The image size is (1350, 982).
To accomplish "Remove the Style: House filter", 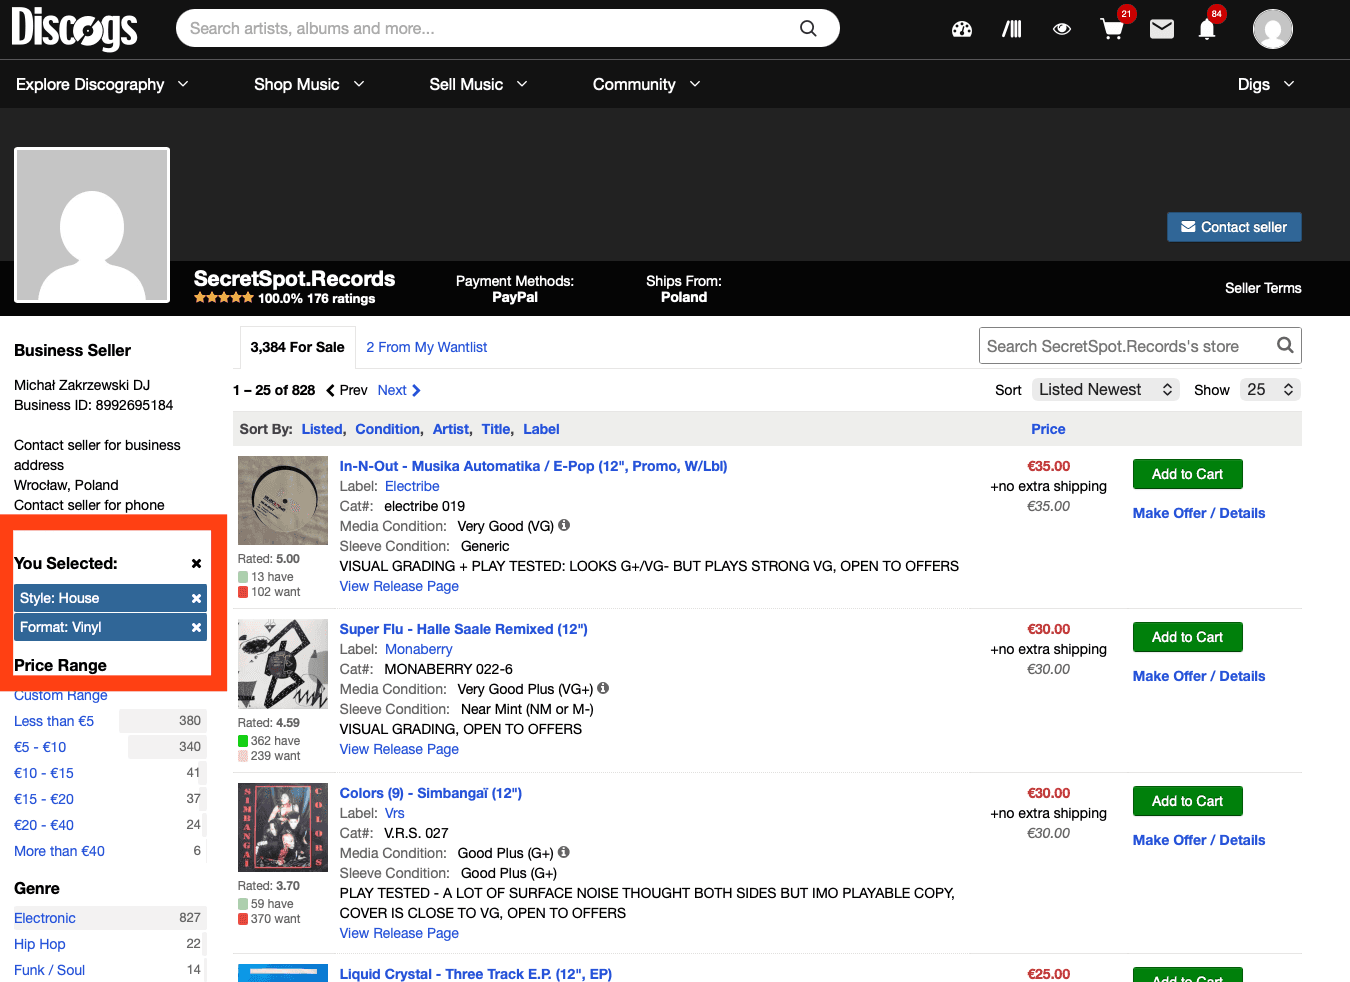I will 195,597.
